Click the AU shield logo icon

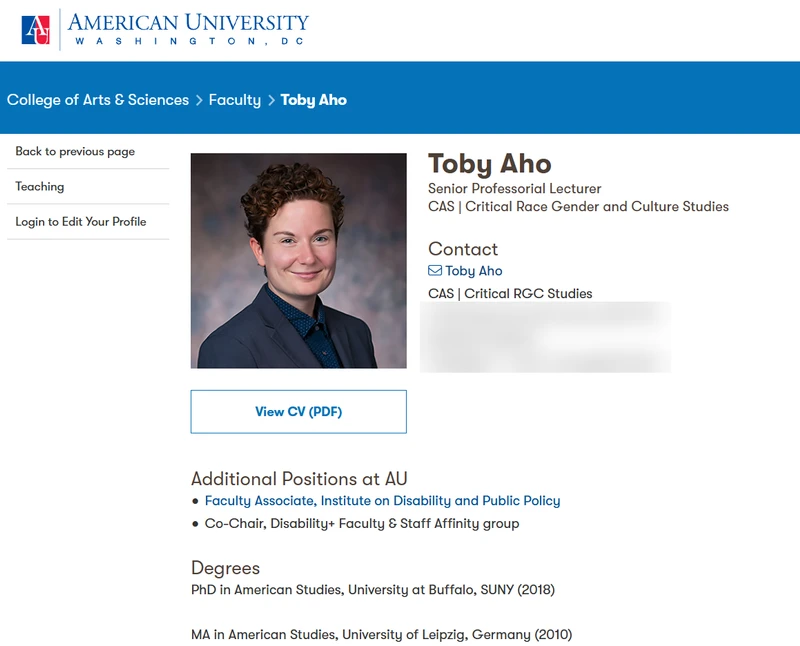point(36,30)
